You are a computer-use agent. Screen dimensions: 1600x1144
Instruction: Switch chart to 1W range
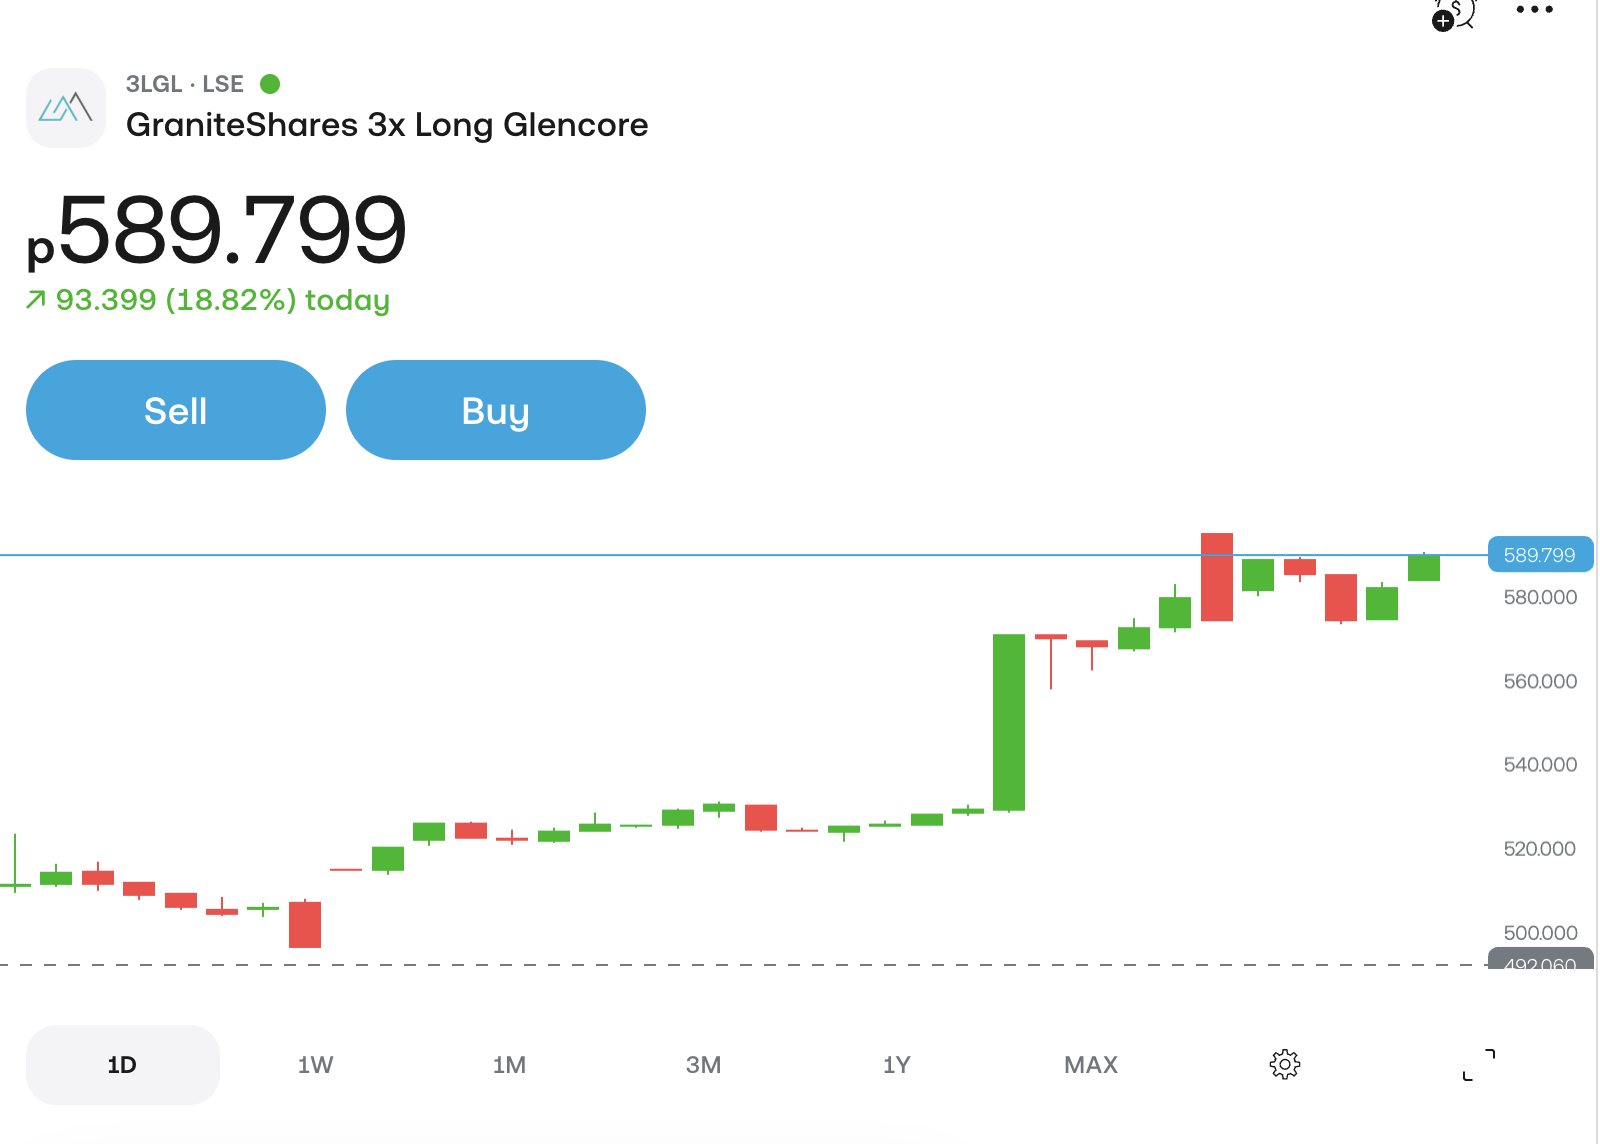315,1064
